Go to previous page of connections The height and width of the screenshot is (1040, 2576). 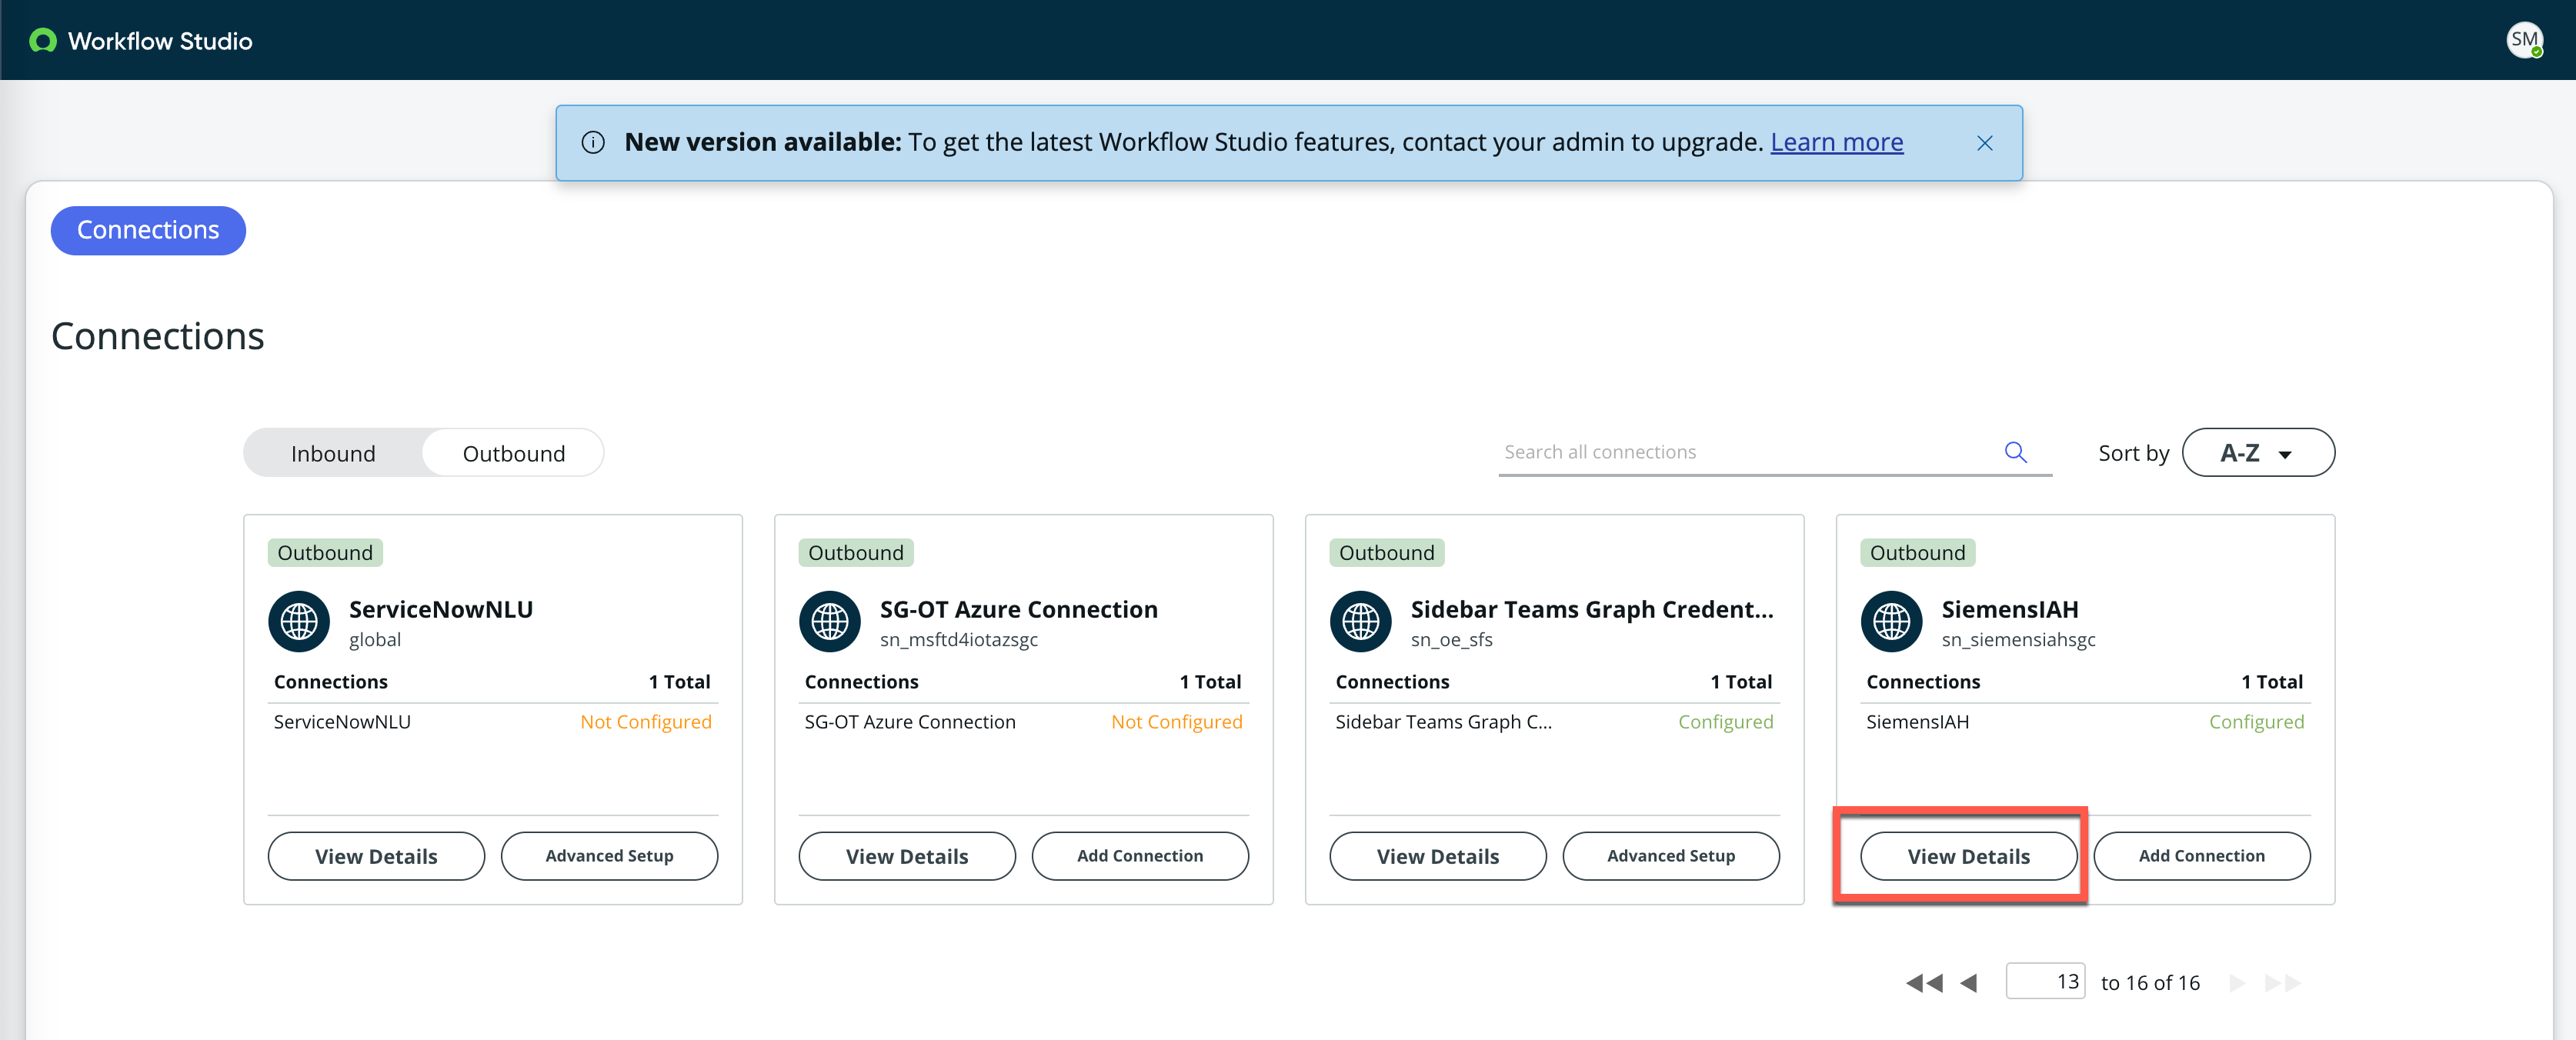1969,983
